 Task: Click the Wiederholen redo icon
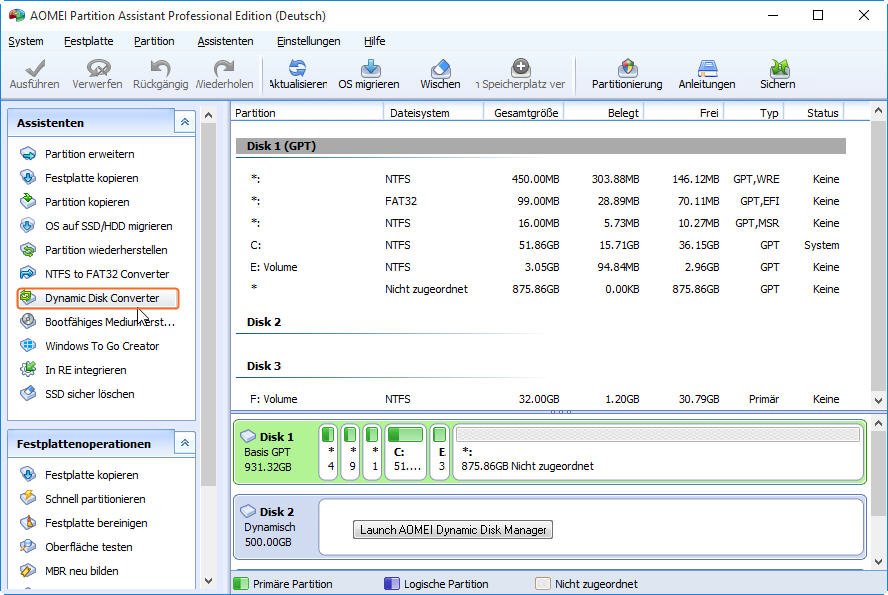point(224,69)
